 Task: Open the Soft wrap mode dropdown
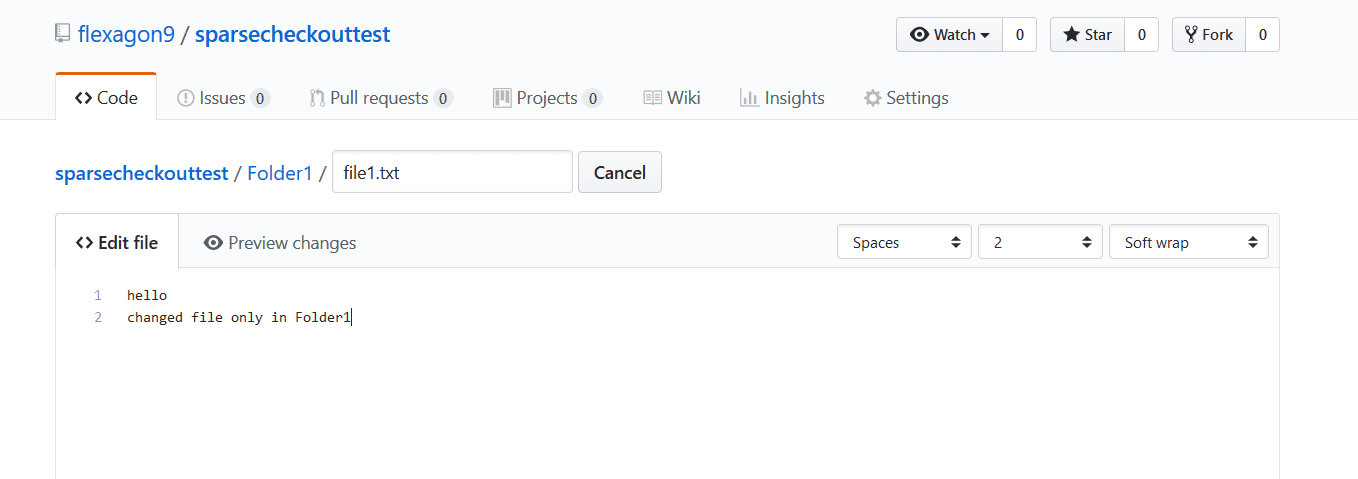point(1188,242)
